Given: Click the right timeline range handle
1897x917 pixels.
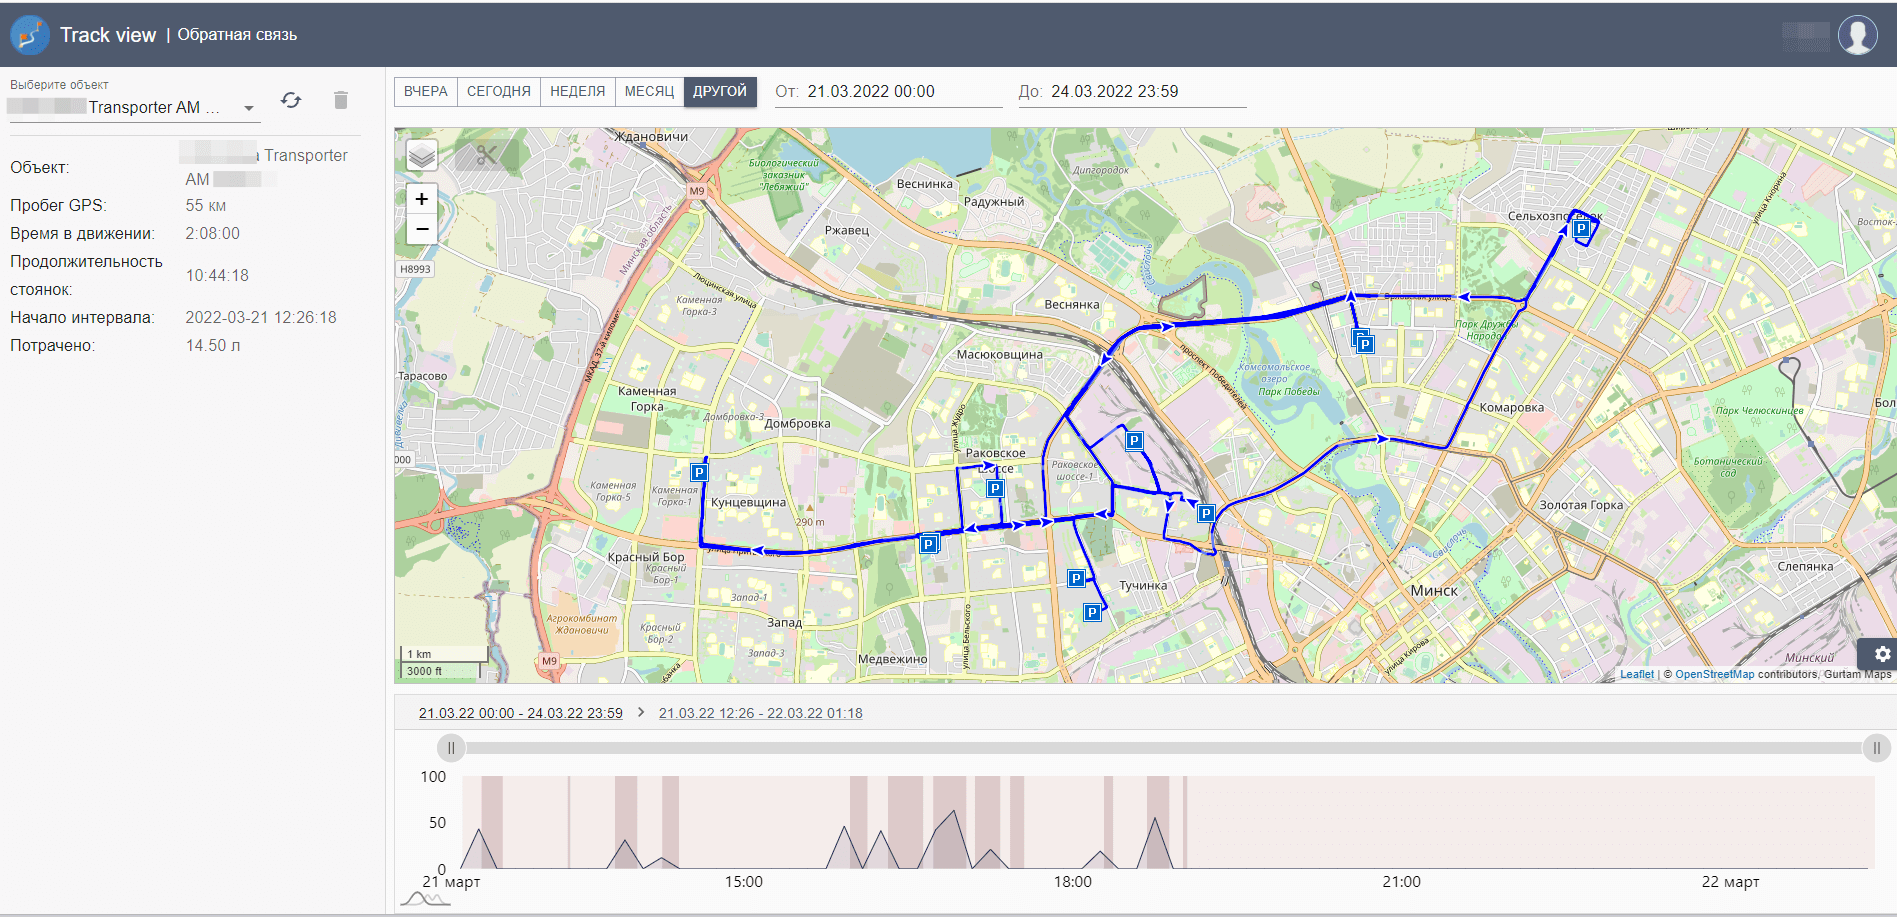Looking at the screenshot, I should (x=1876, y=748).
